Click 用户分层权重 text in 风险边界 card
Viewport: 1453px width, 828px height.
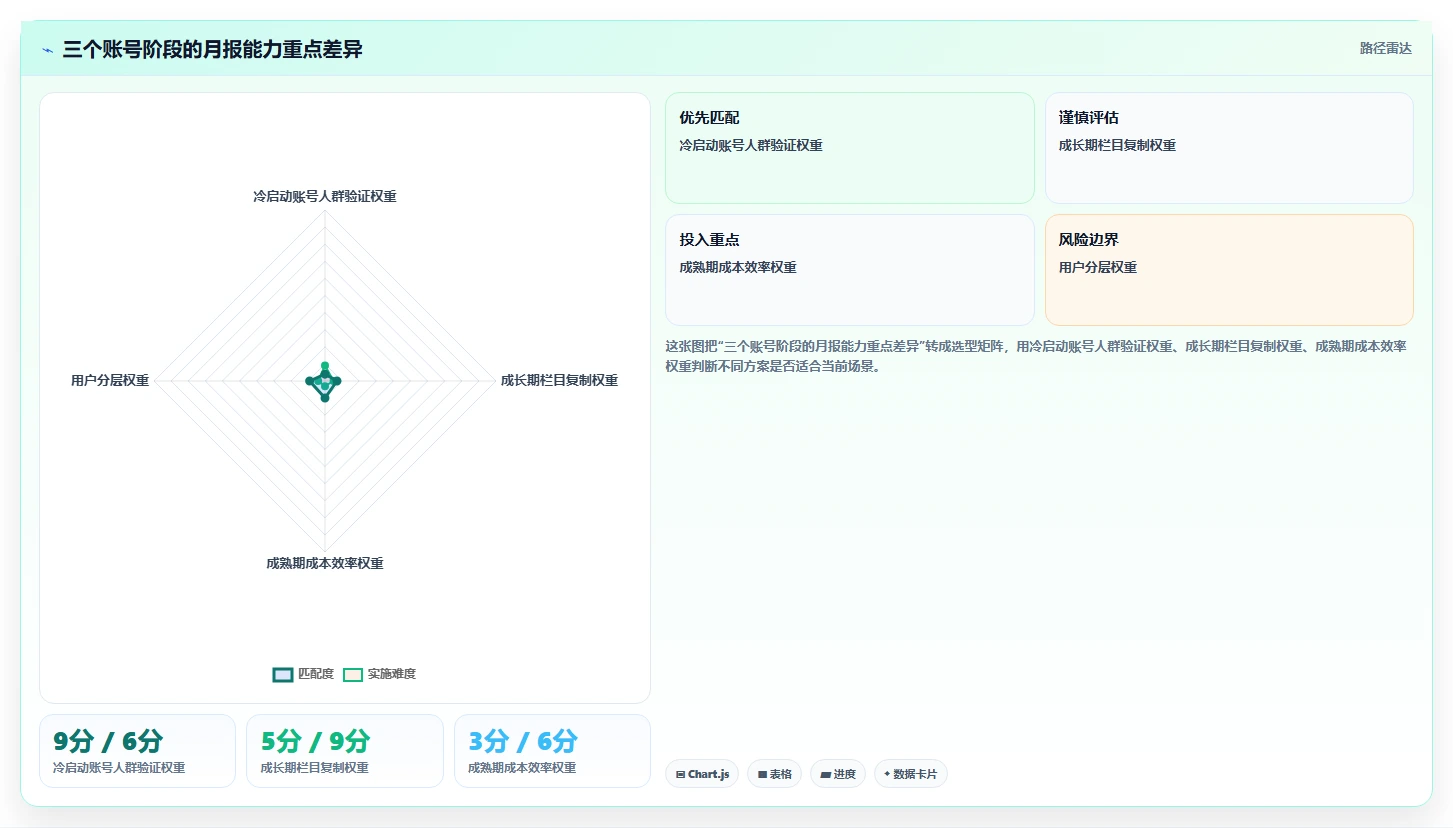[1098, 267]
